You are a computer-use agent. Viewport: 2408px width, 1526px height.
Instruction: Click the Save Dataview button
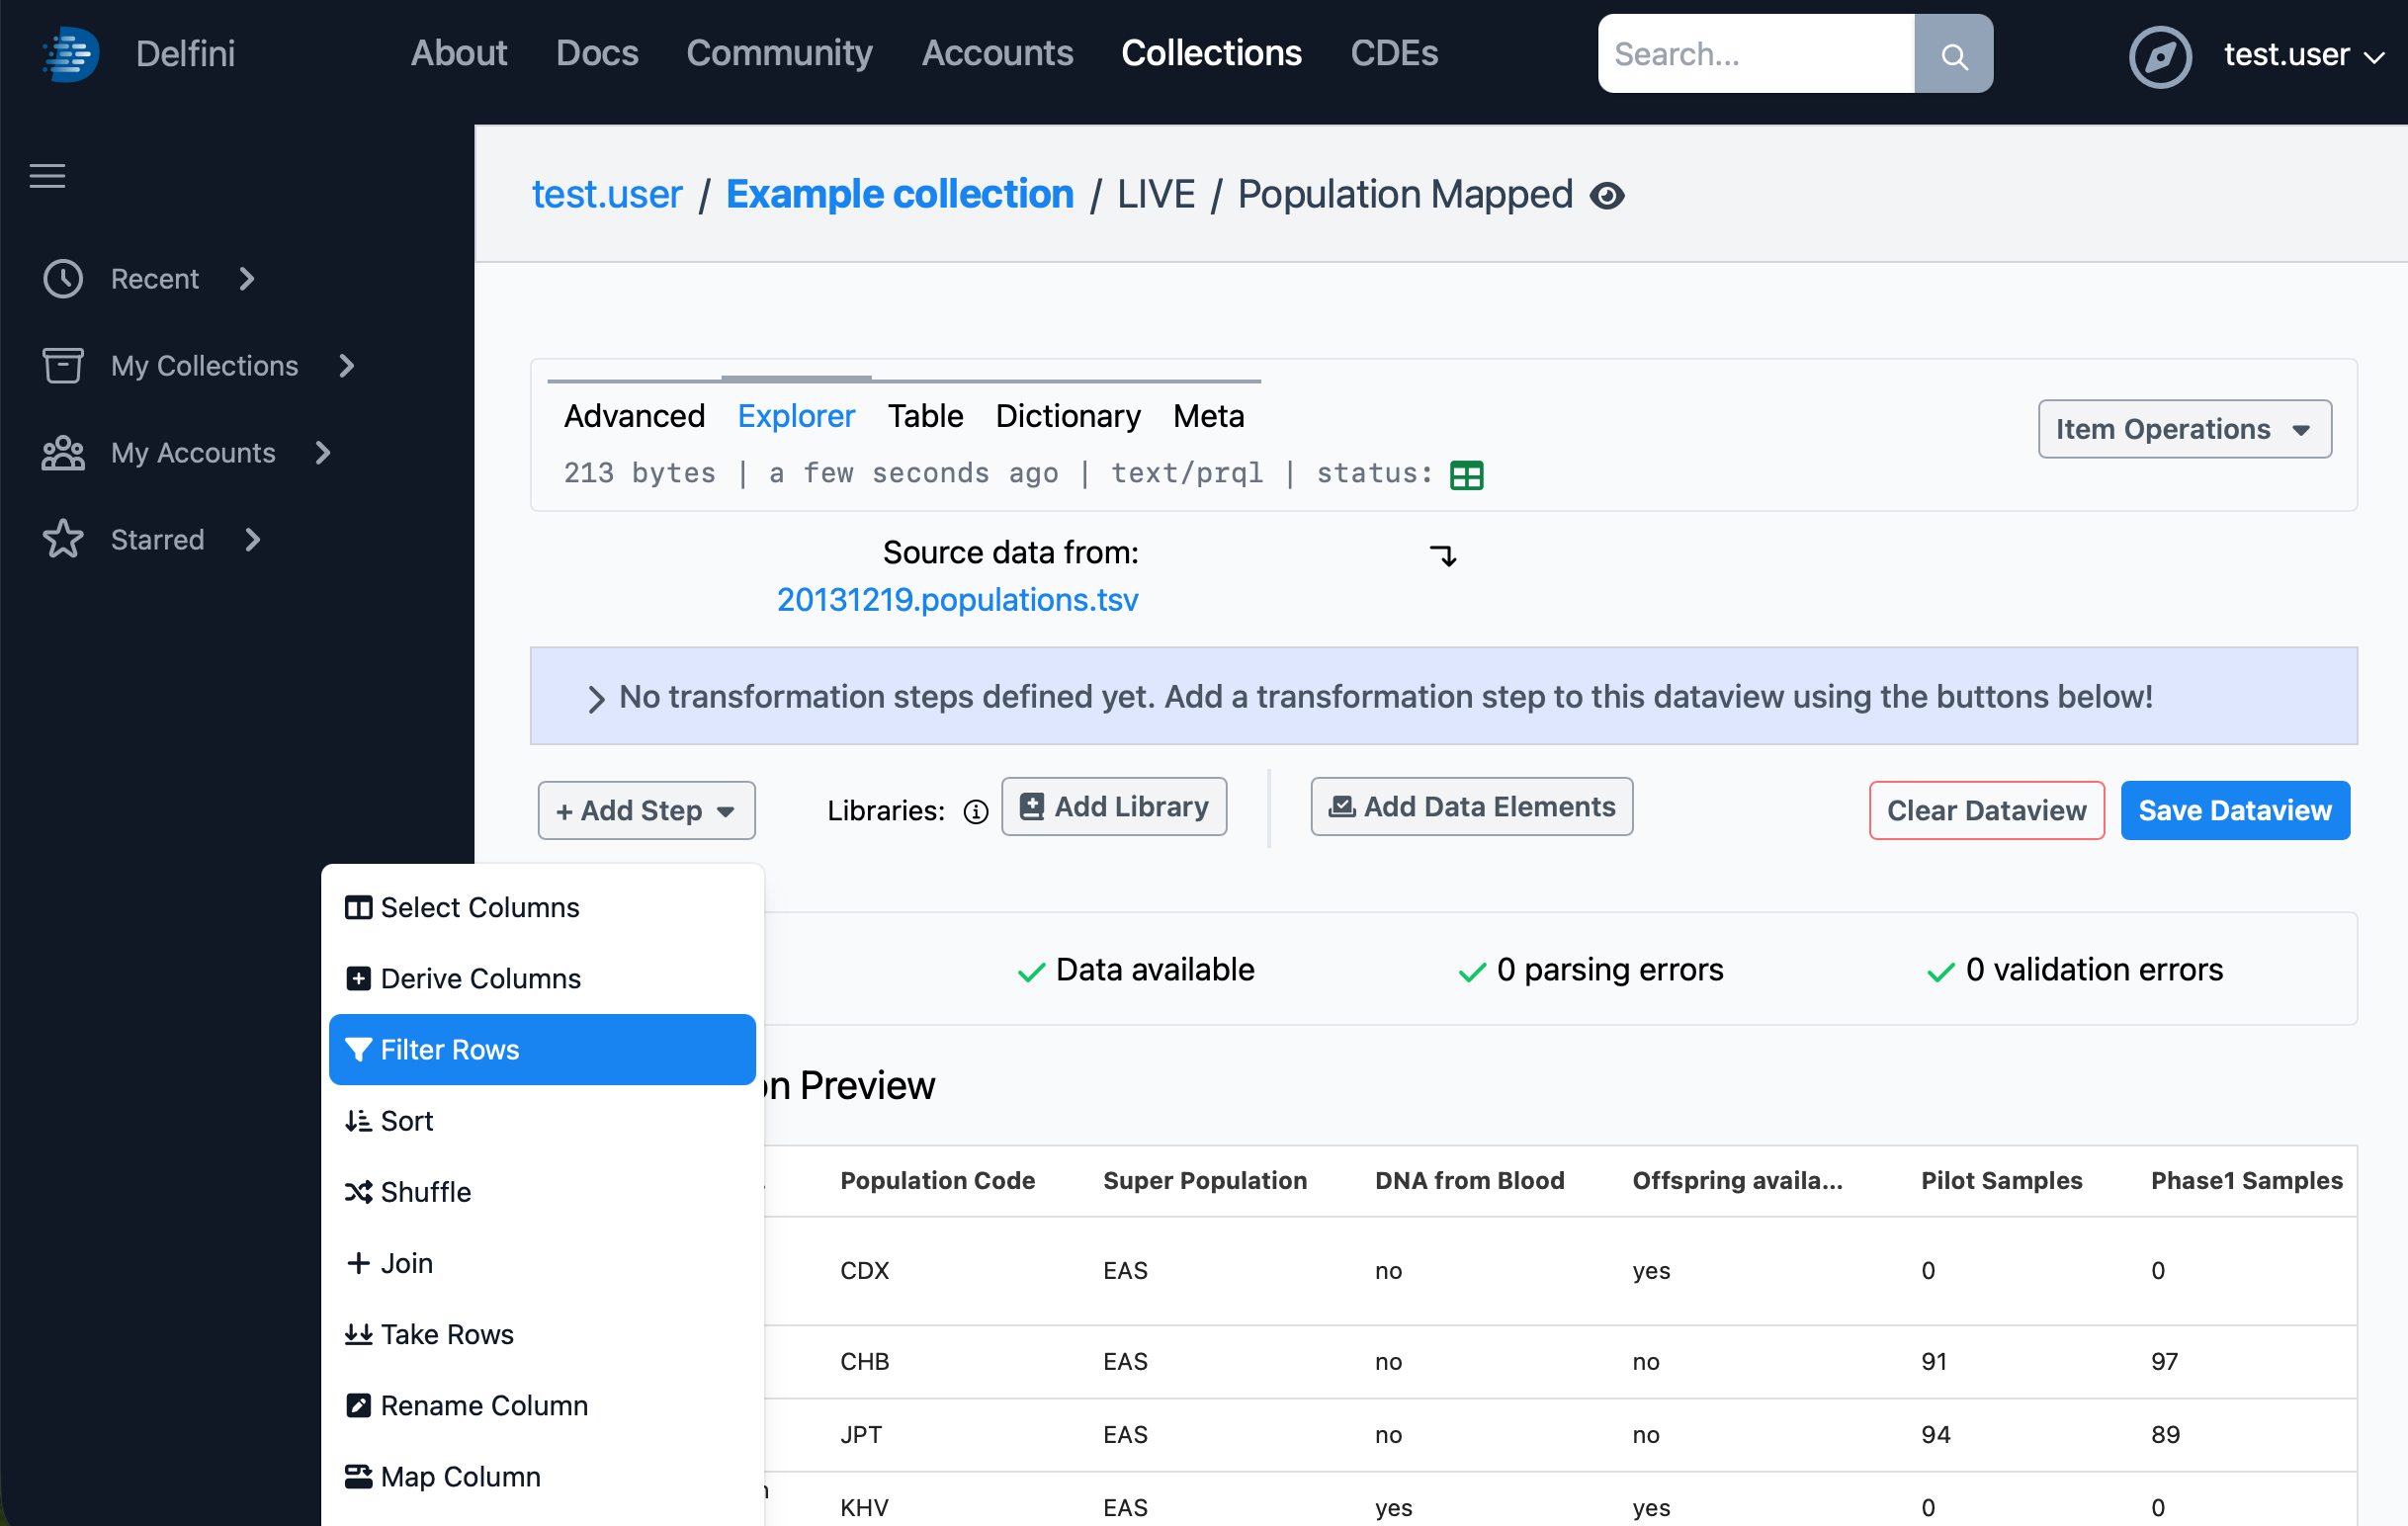click(x=2234, y=810)
